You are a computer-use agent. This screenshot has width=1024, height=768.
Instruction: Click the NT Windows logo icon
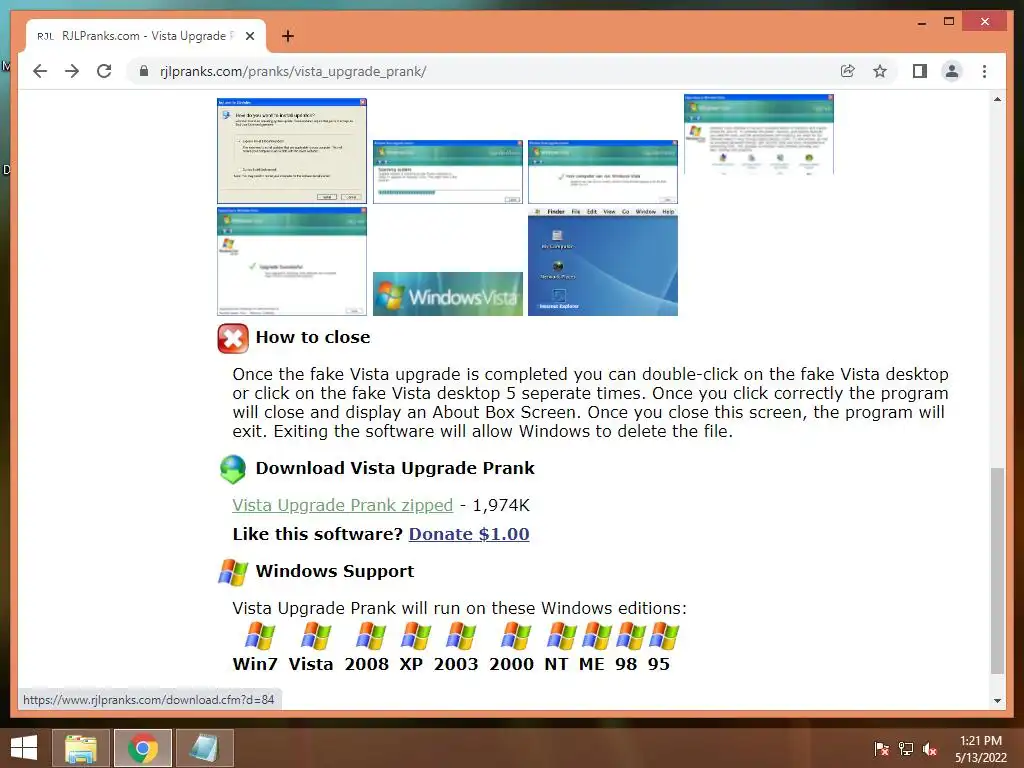[562, 635]
